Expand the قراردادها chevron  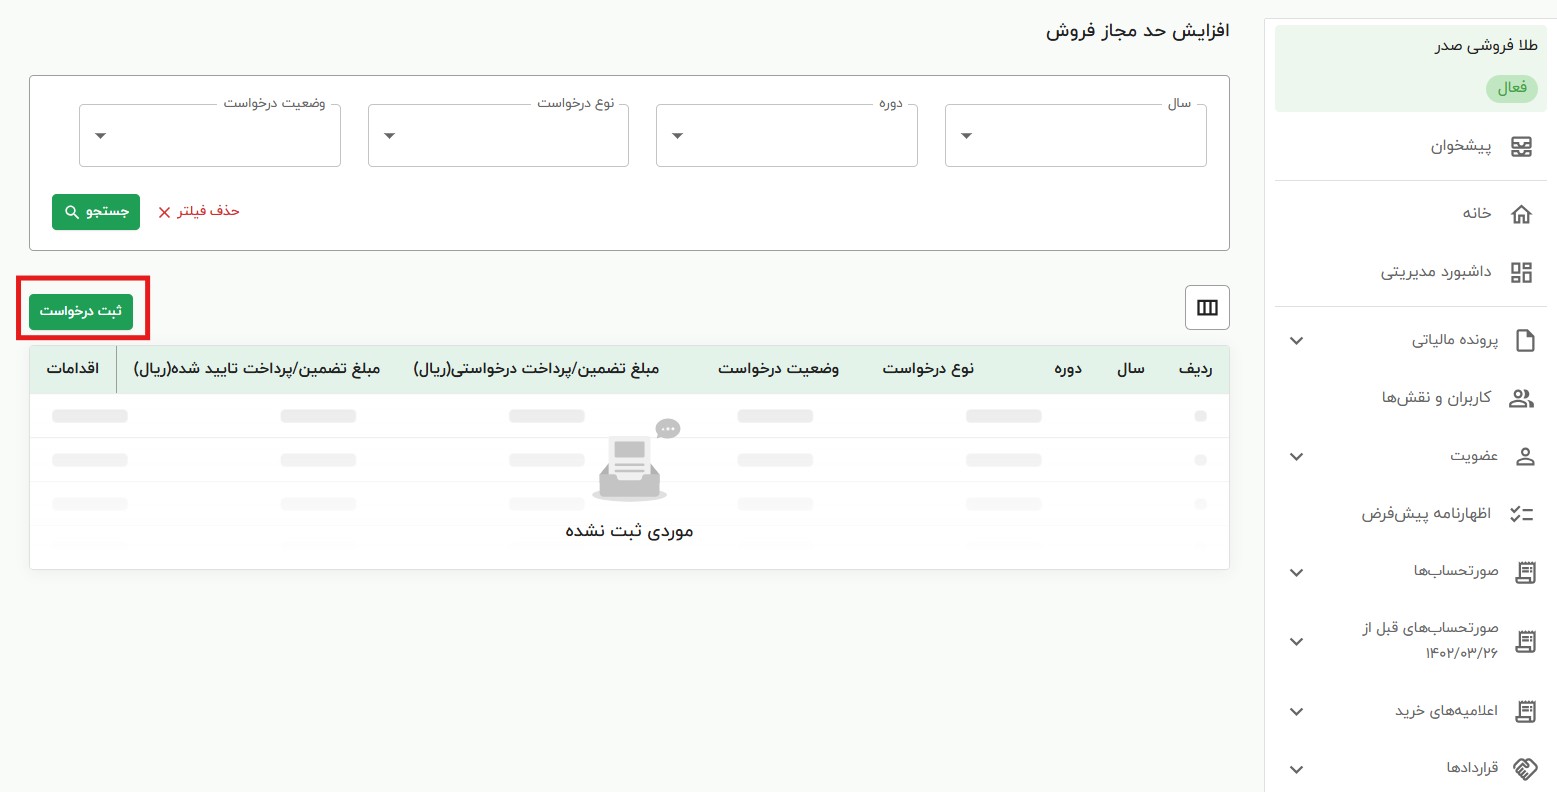(x=1296, y=770)
